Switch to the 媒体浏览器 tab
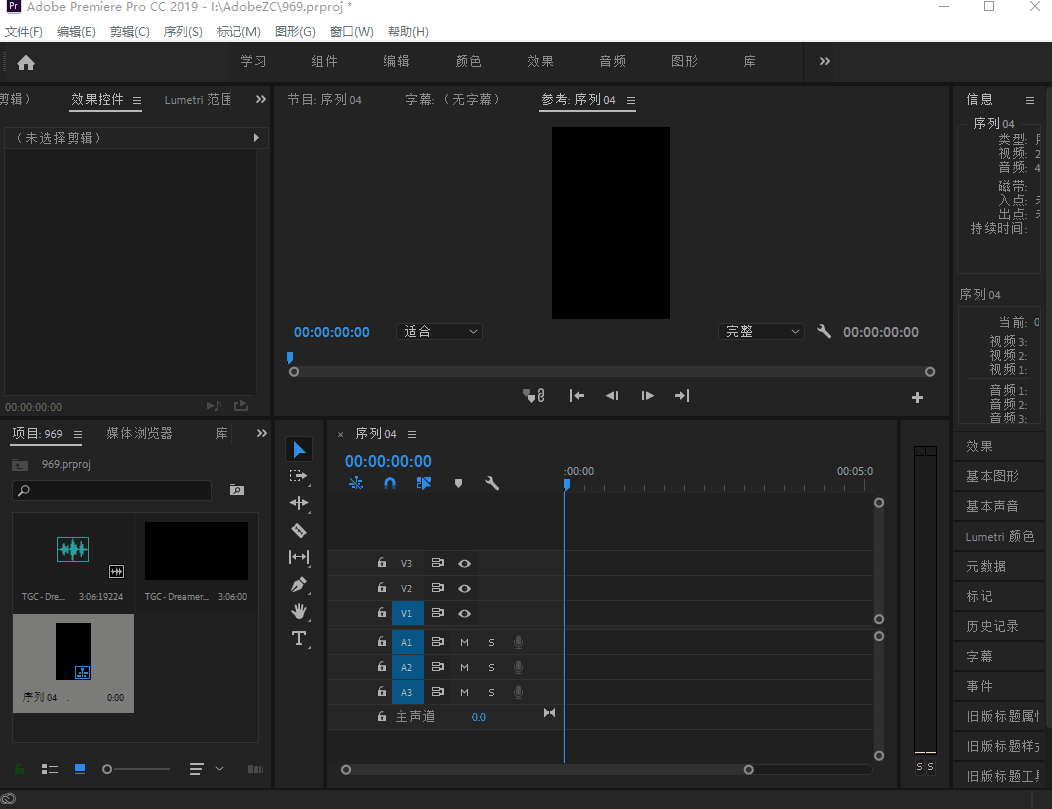 coord(139,433)
